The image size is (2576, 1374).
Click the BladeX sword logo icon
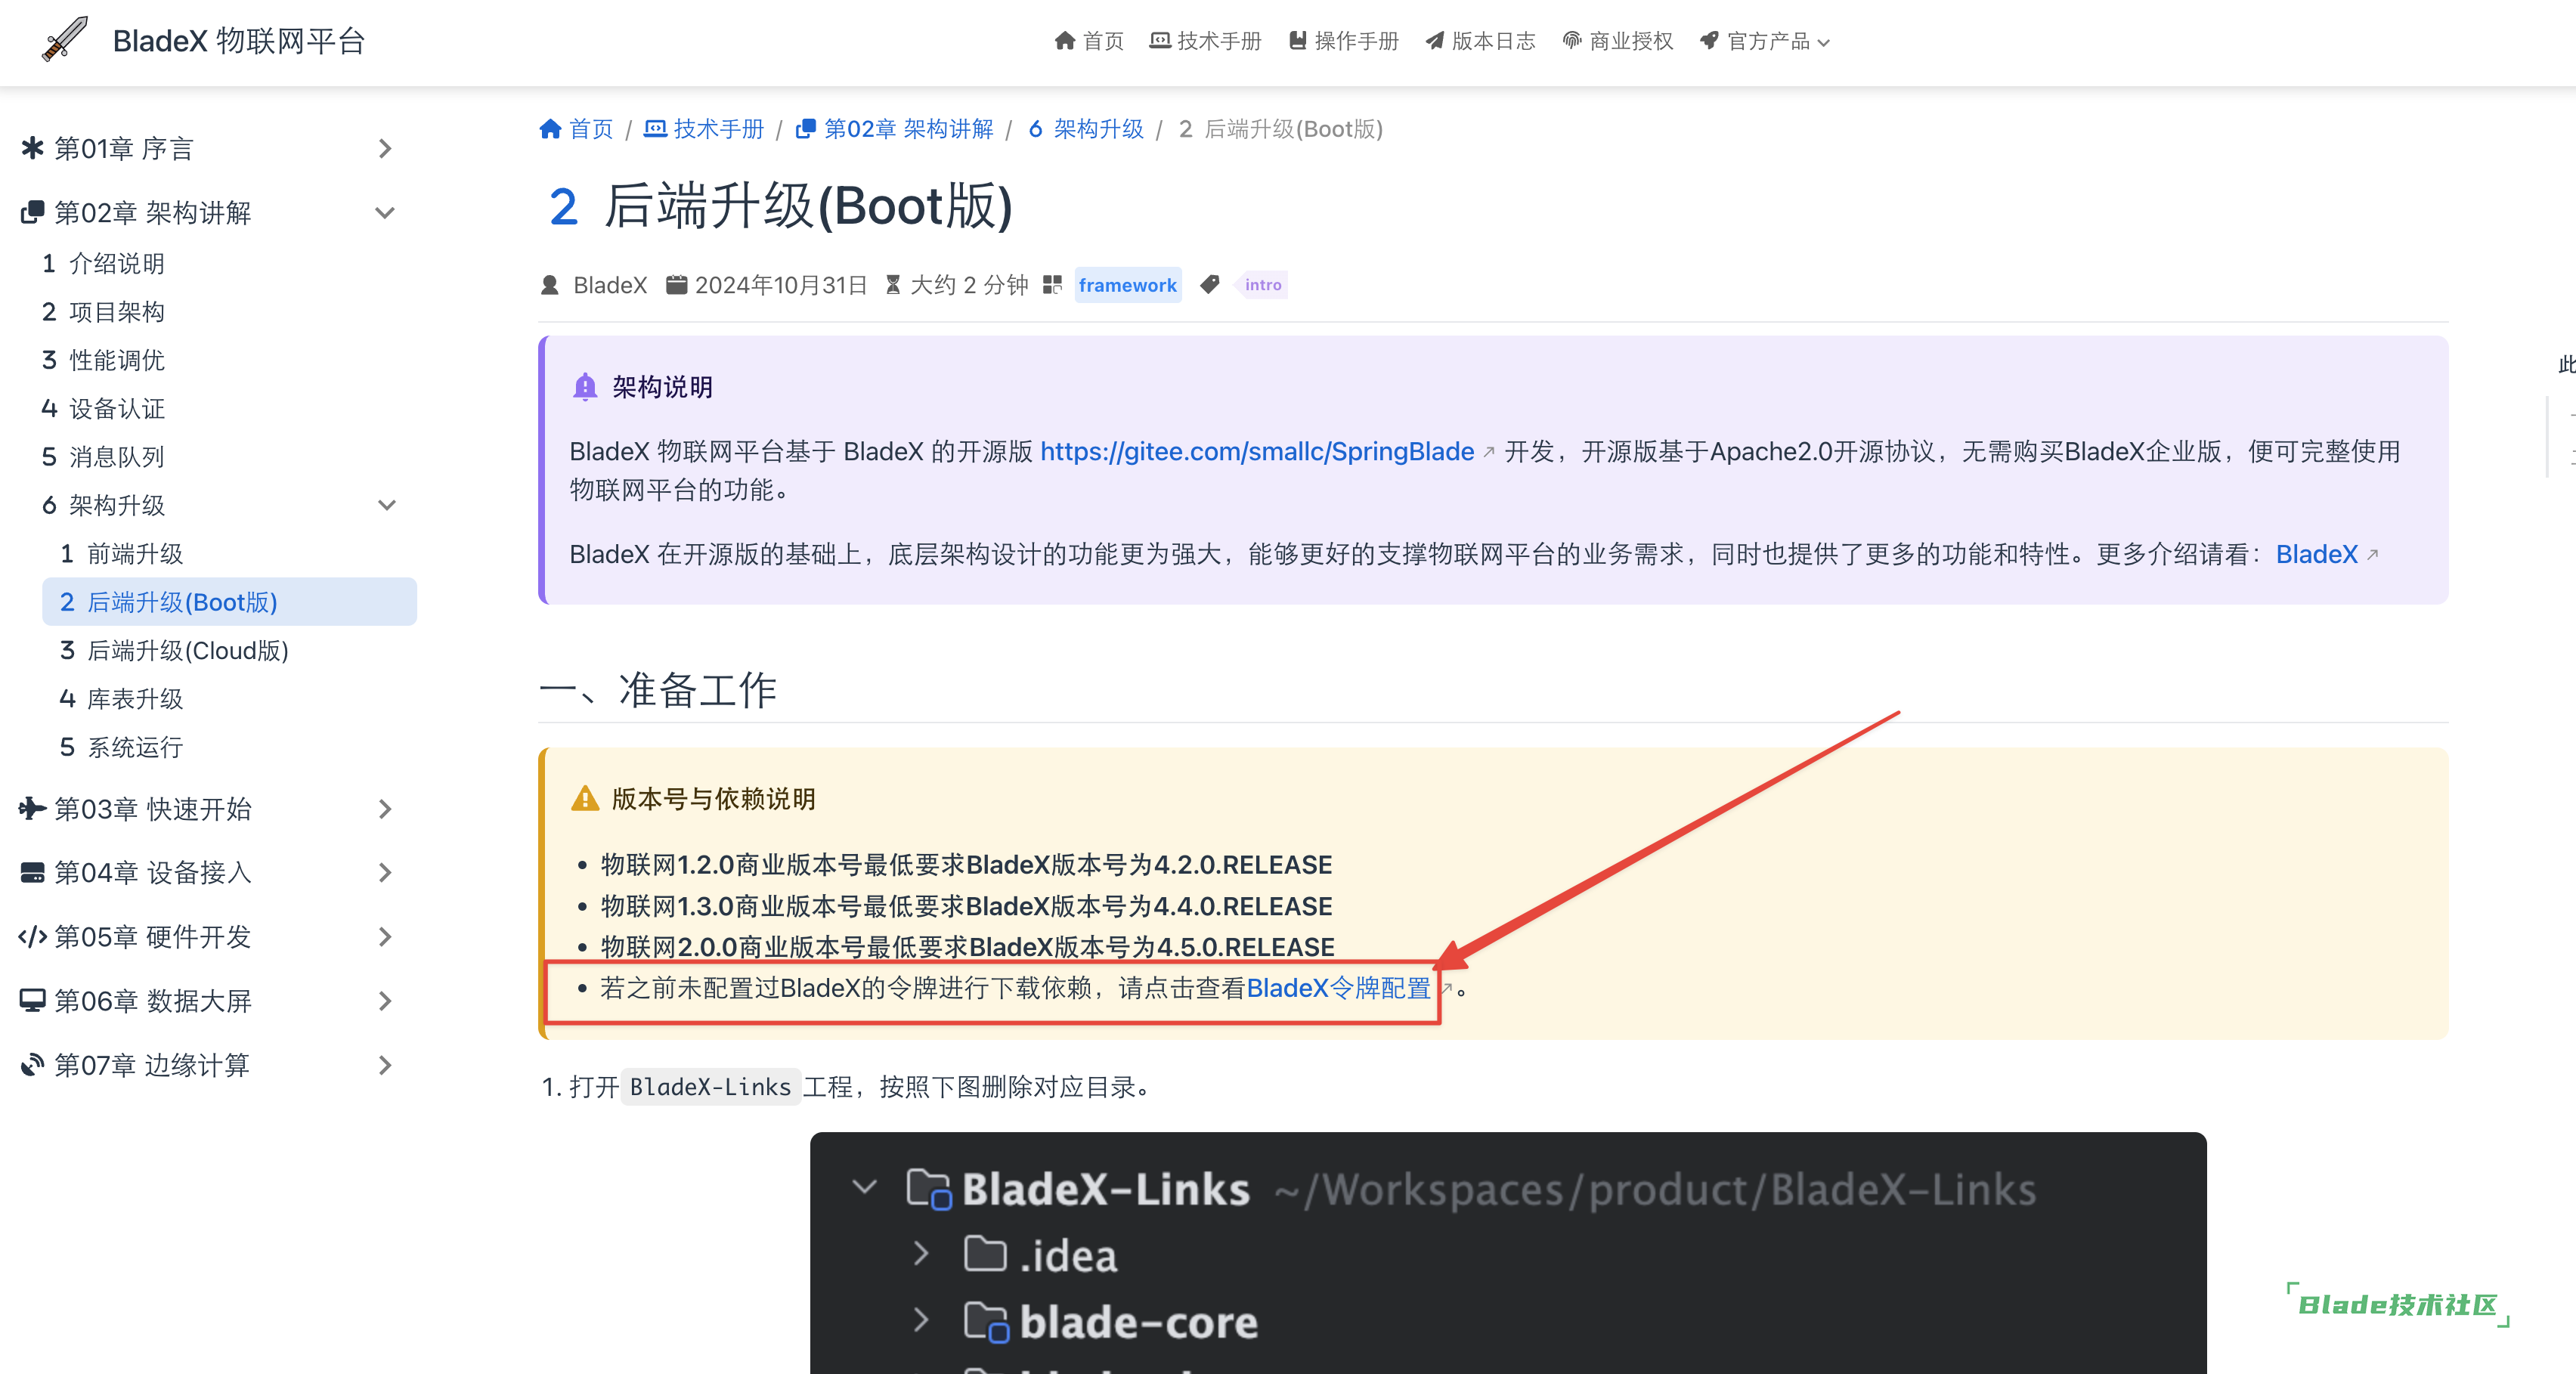[x=65, y=40]
